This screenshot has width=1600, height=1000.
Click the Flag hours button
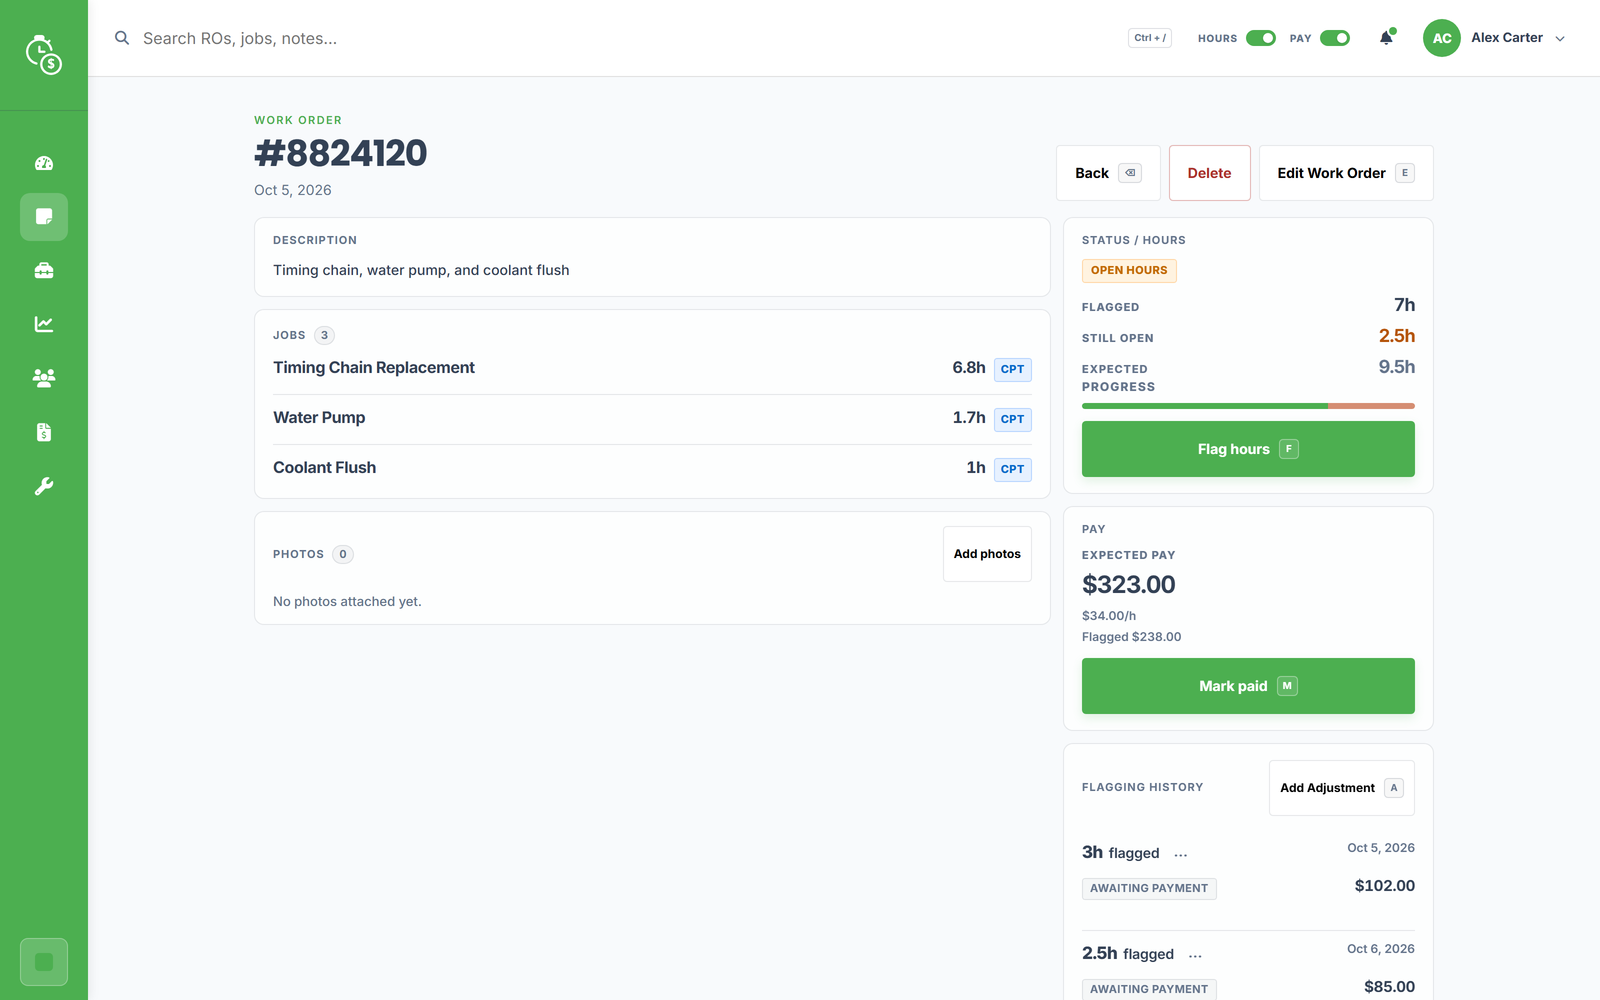click(x=1248, y=449)
